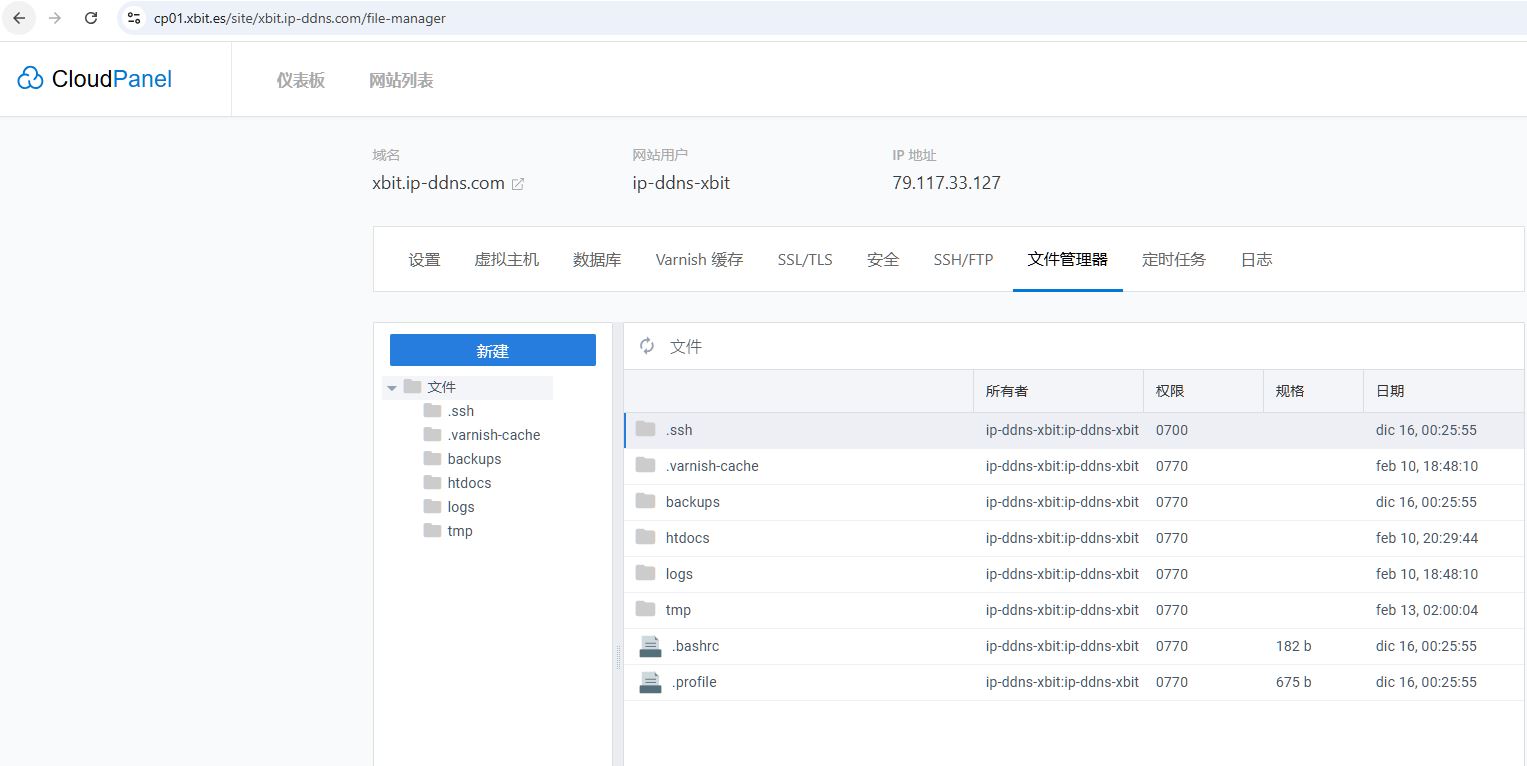The image size is (1527, 766).
Task: Switch to the SSL/TLS tab
Action: click(805, 259)
